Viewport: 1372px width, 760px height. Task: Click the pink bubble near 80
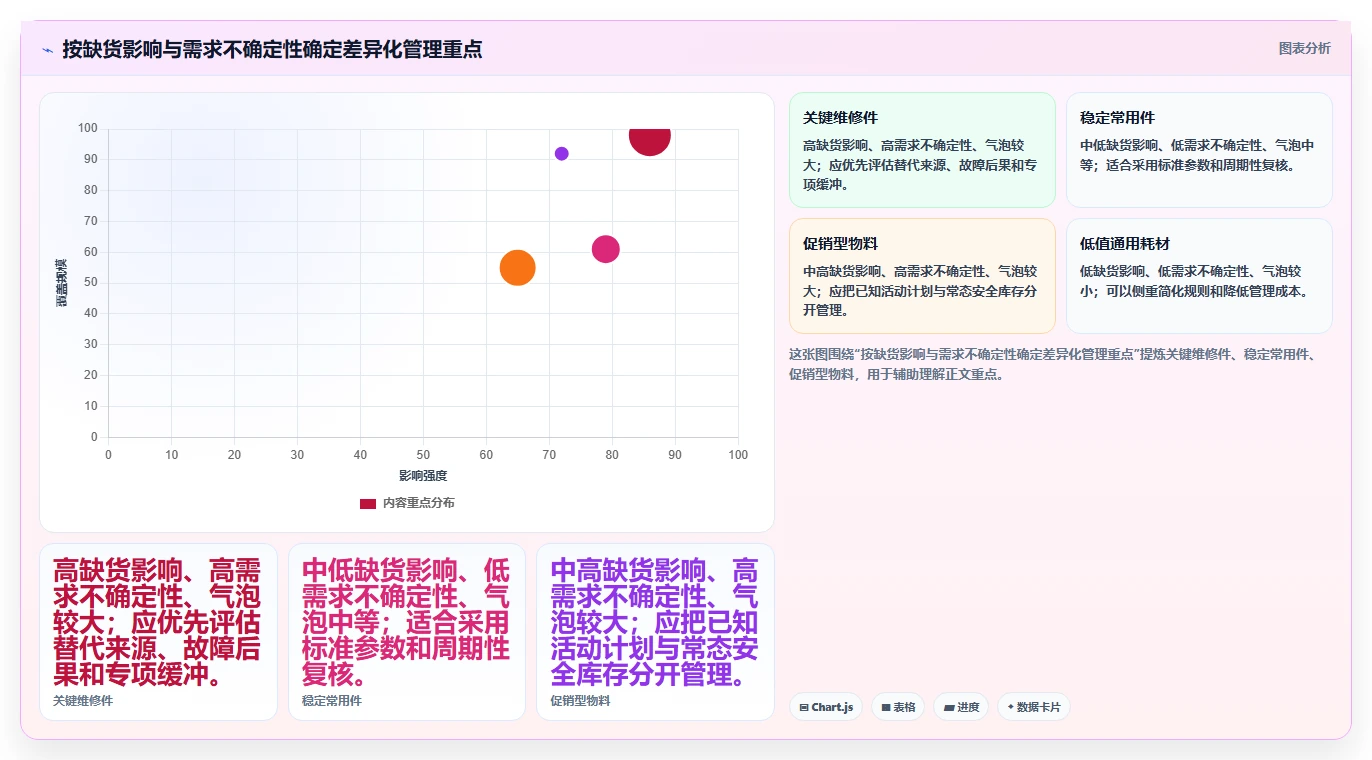[606, 249]
